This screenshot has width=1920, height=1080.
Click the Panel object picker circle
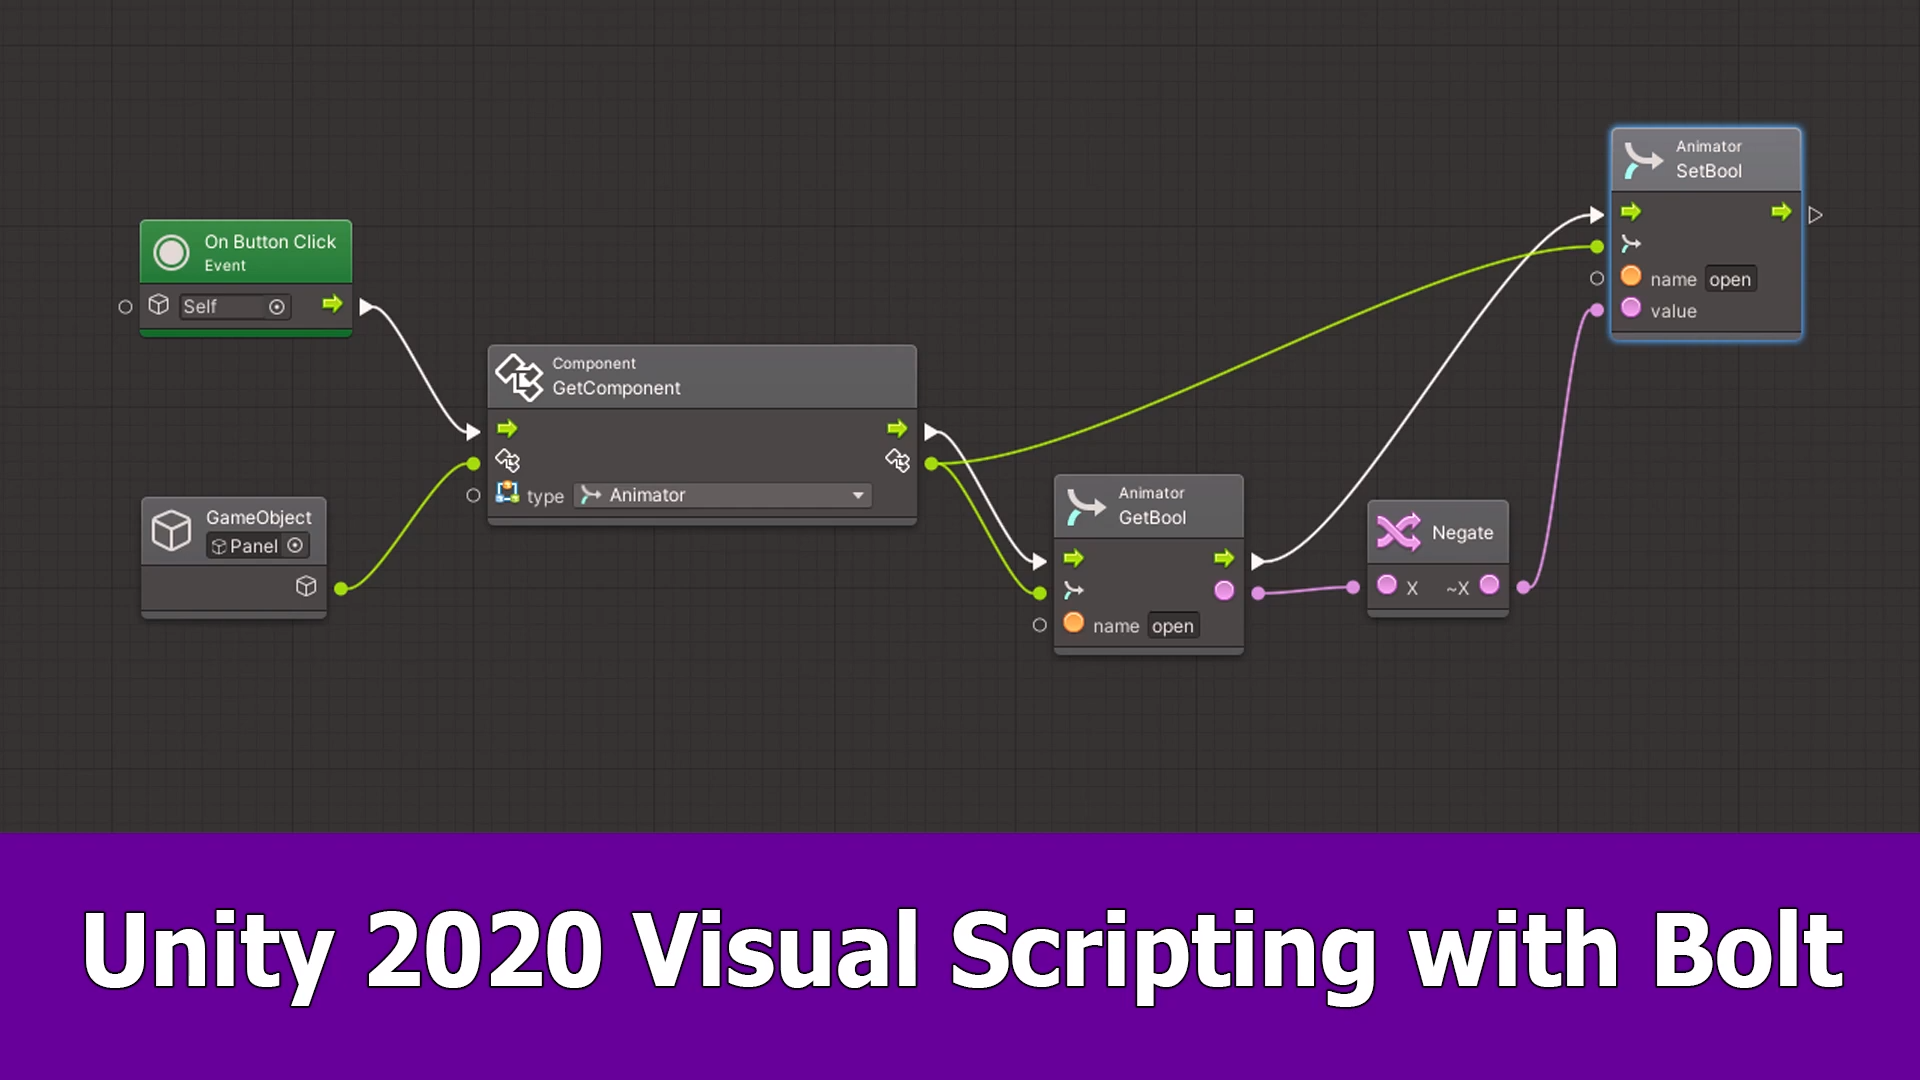[295, 546]
